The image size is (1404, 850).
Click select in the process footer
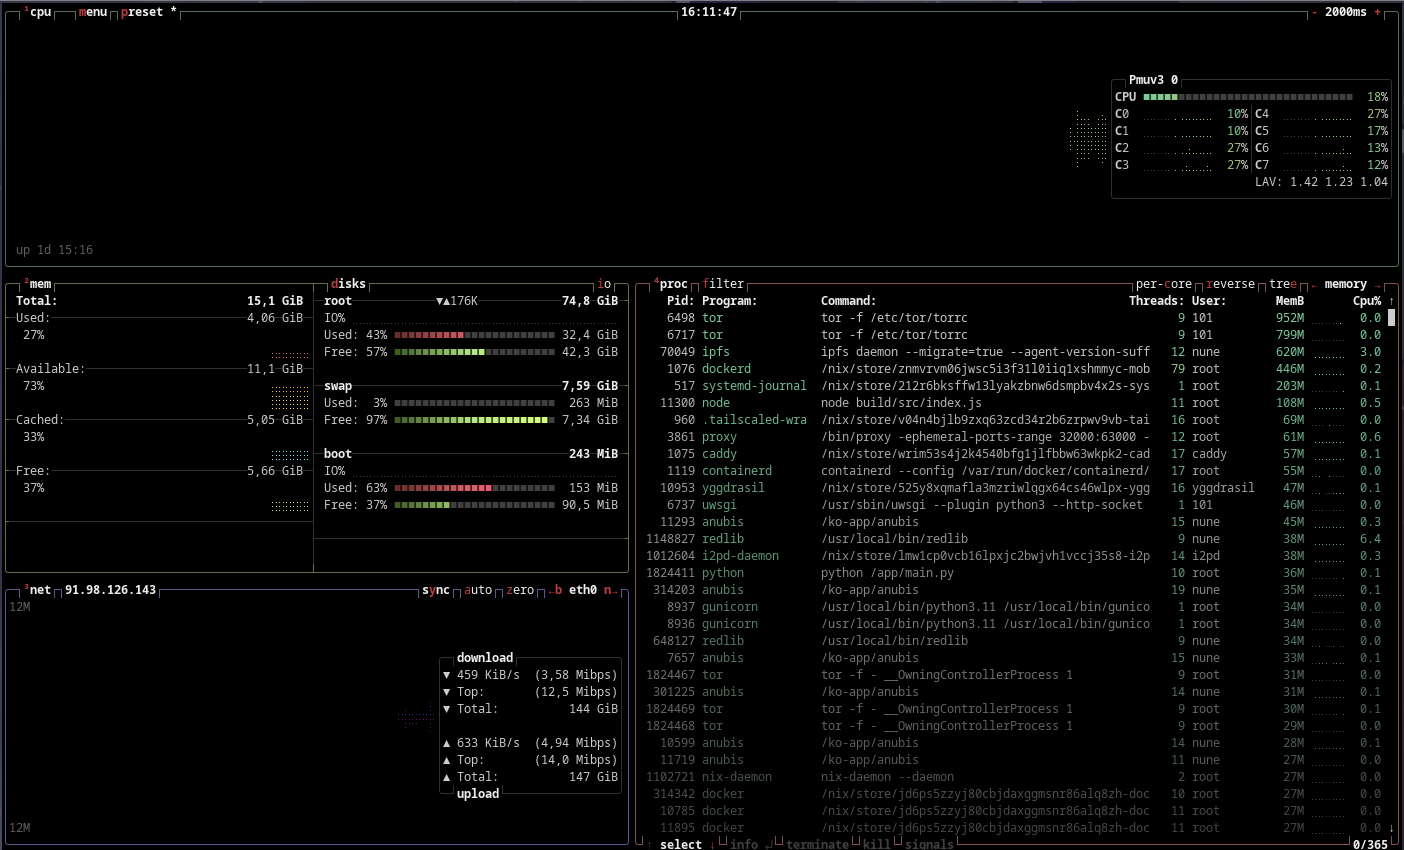pos(681,845)
